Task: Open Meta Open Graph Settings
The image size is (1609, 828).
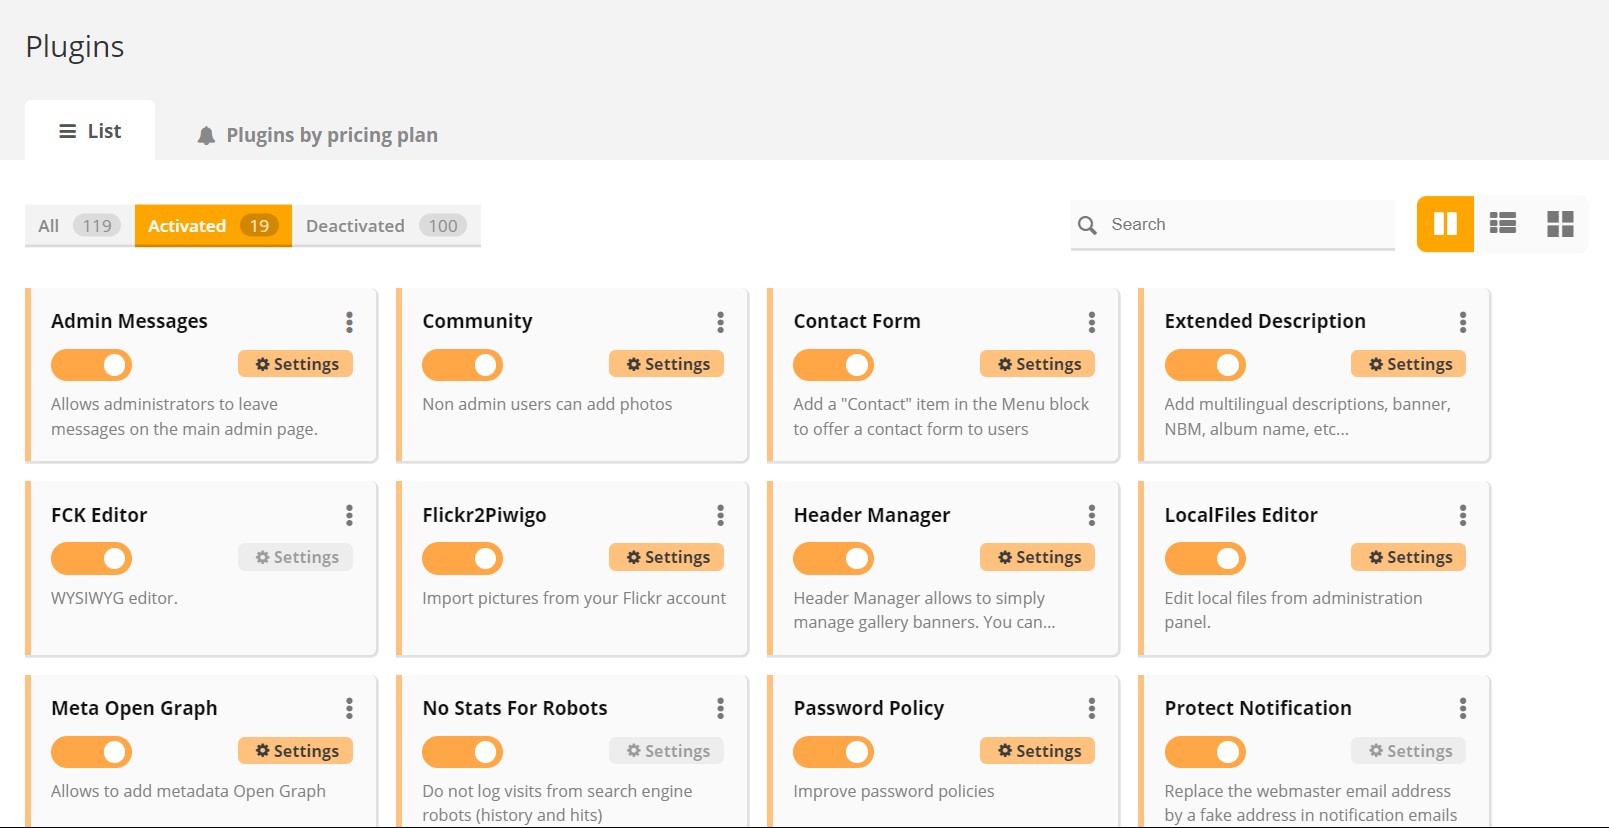Action: pyautogui.click(x=296, y=751)
